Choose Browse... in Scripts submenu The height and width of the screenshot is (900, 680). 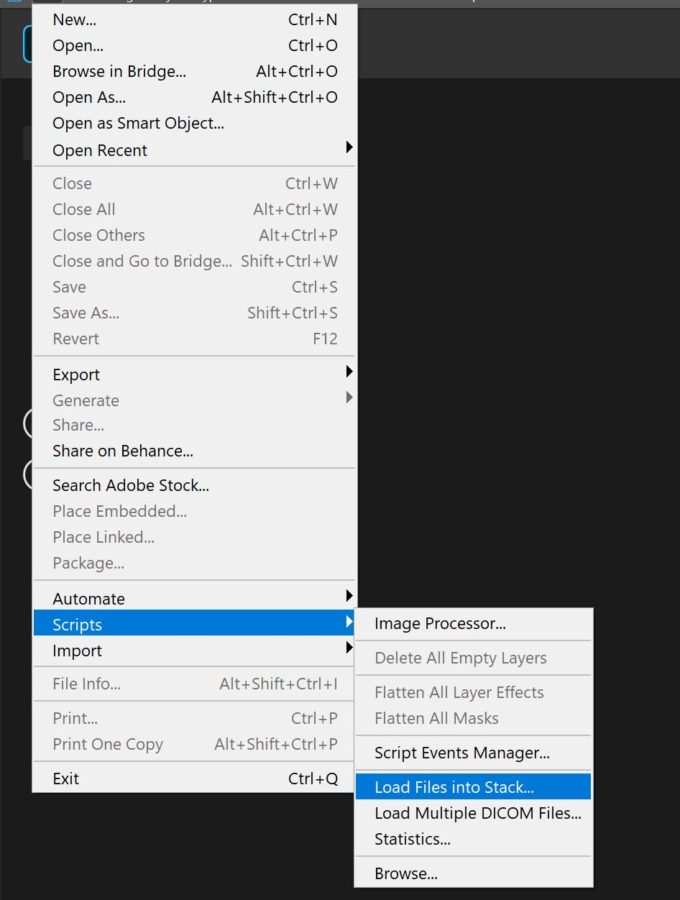coord(473,873)
